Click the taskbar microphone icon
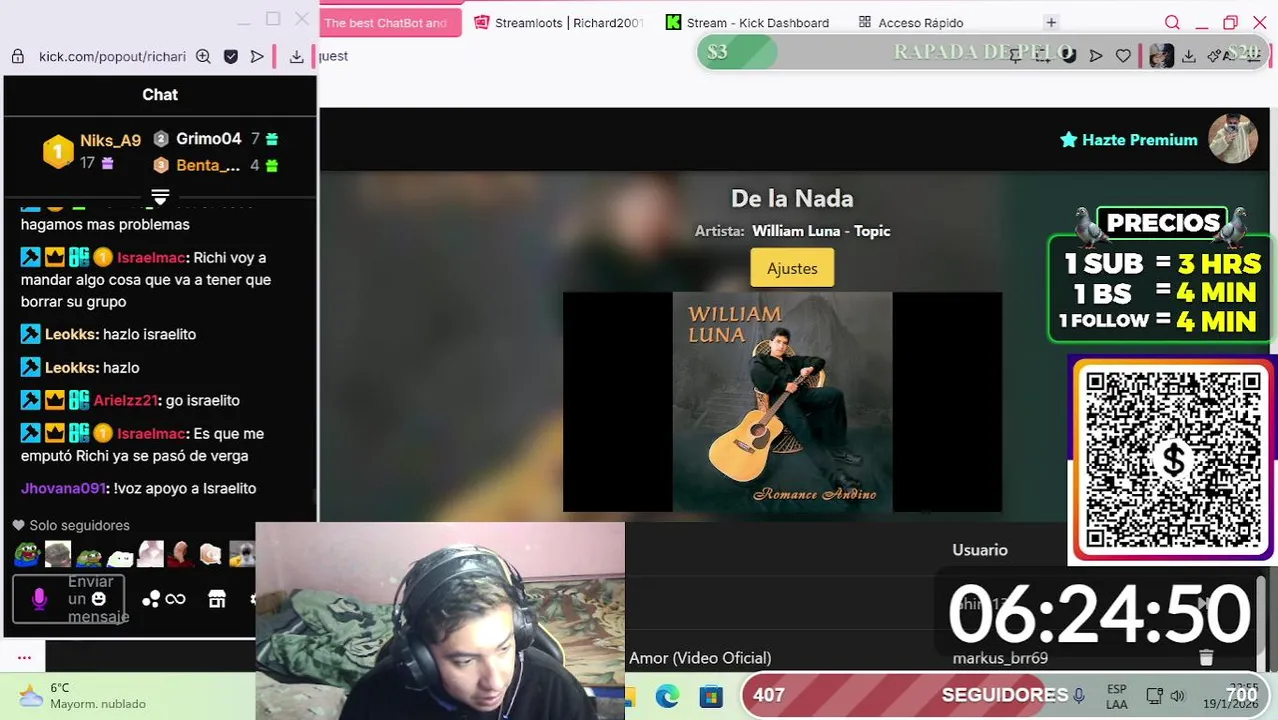The width and height of the screenshot is (1278, 720). pyautogui.click(x=1079, y=696)
